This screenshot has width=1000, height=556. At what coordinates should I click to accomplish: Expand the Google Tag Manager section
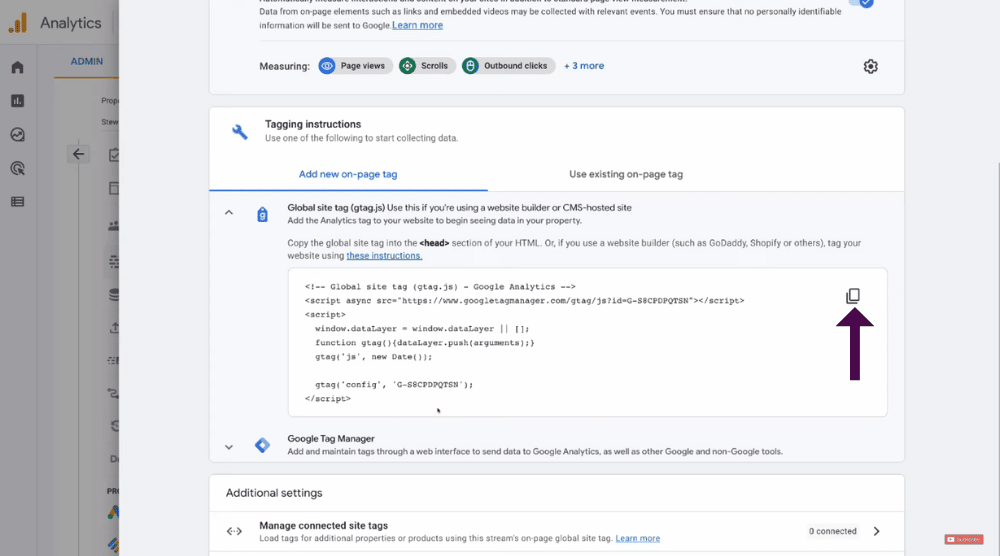pyautogui.click(x=229, y=447)
